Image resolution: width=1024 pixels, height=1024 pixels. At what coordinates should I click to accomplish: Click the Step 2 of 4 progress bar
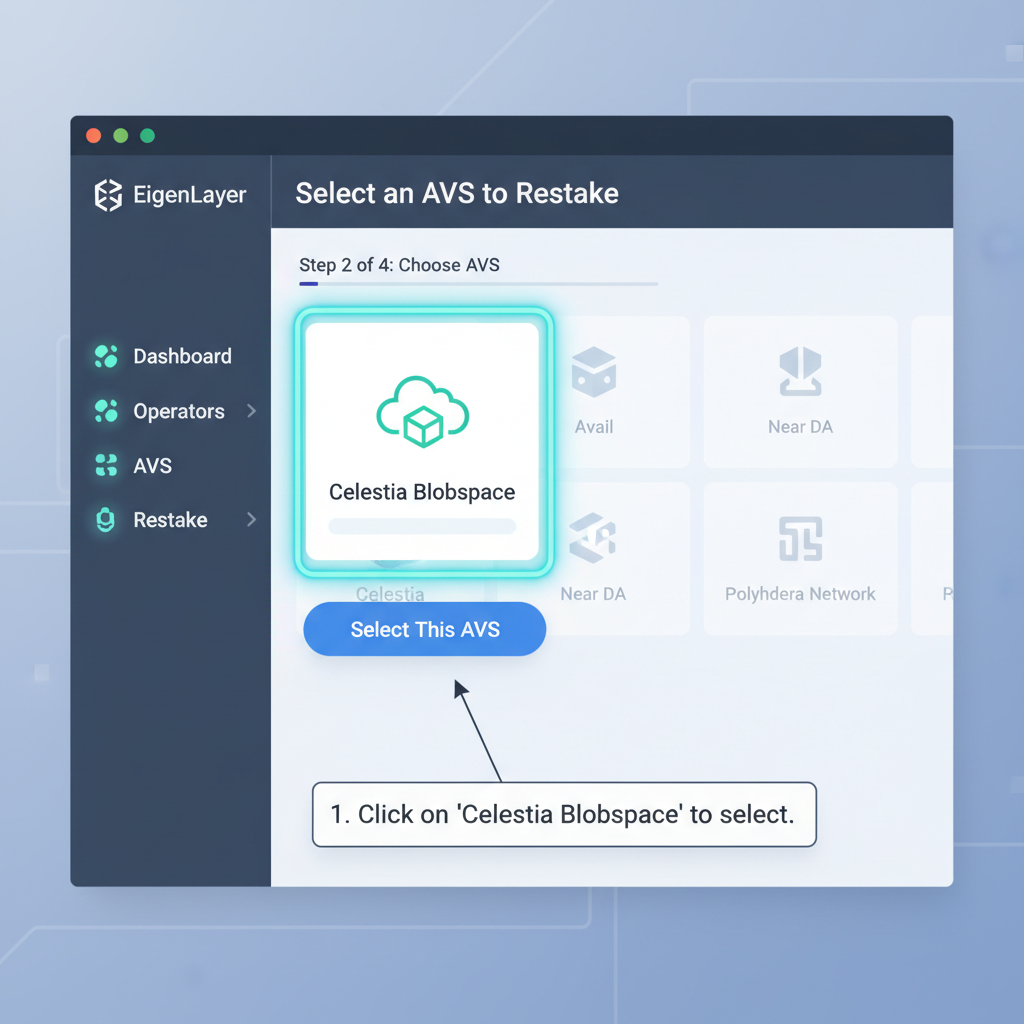pyautogui.click(x=479, y=284)
